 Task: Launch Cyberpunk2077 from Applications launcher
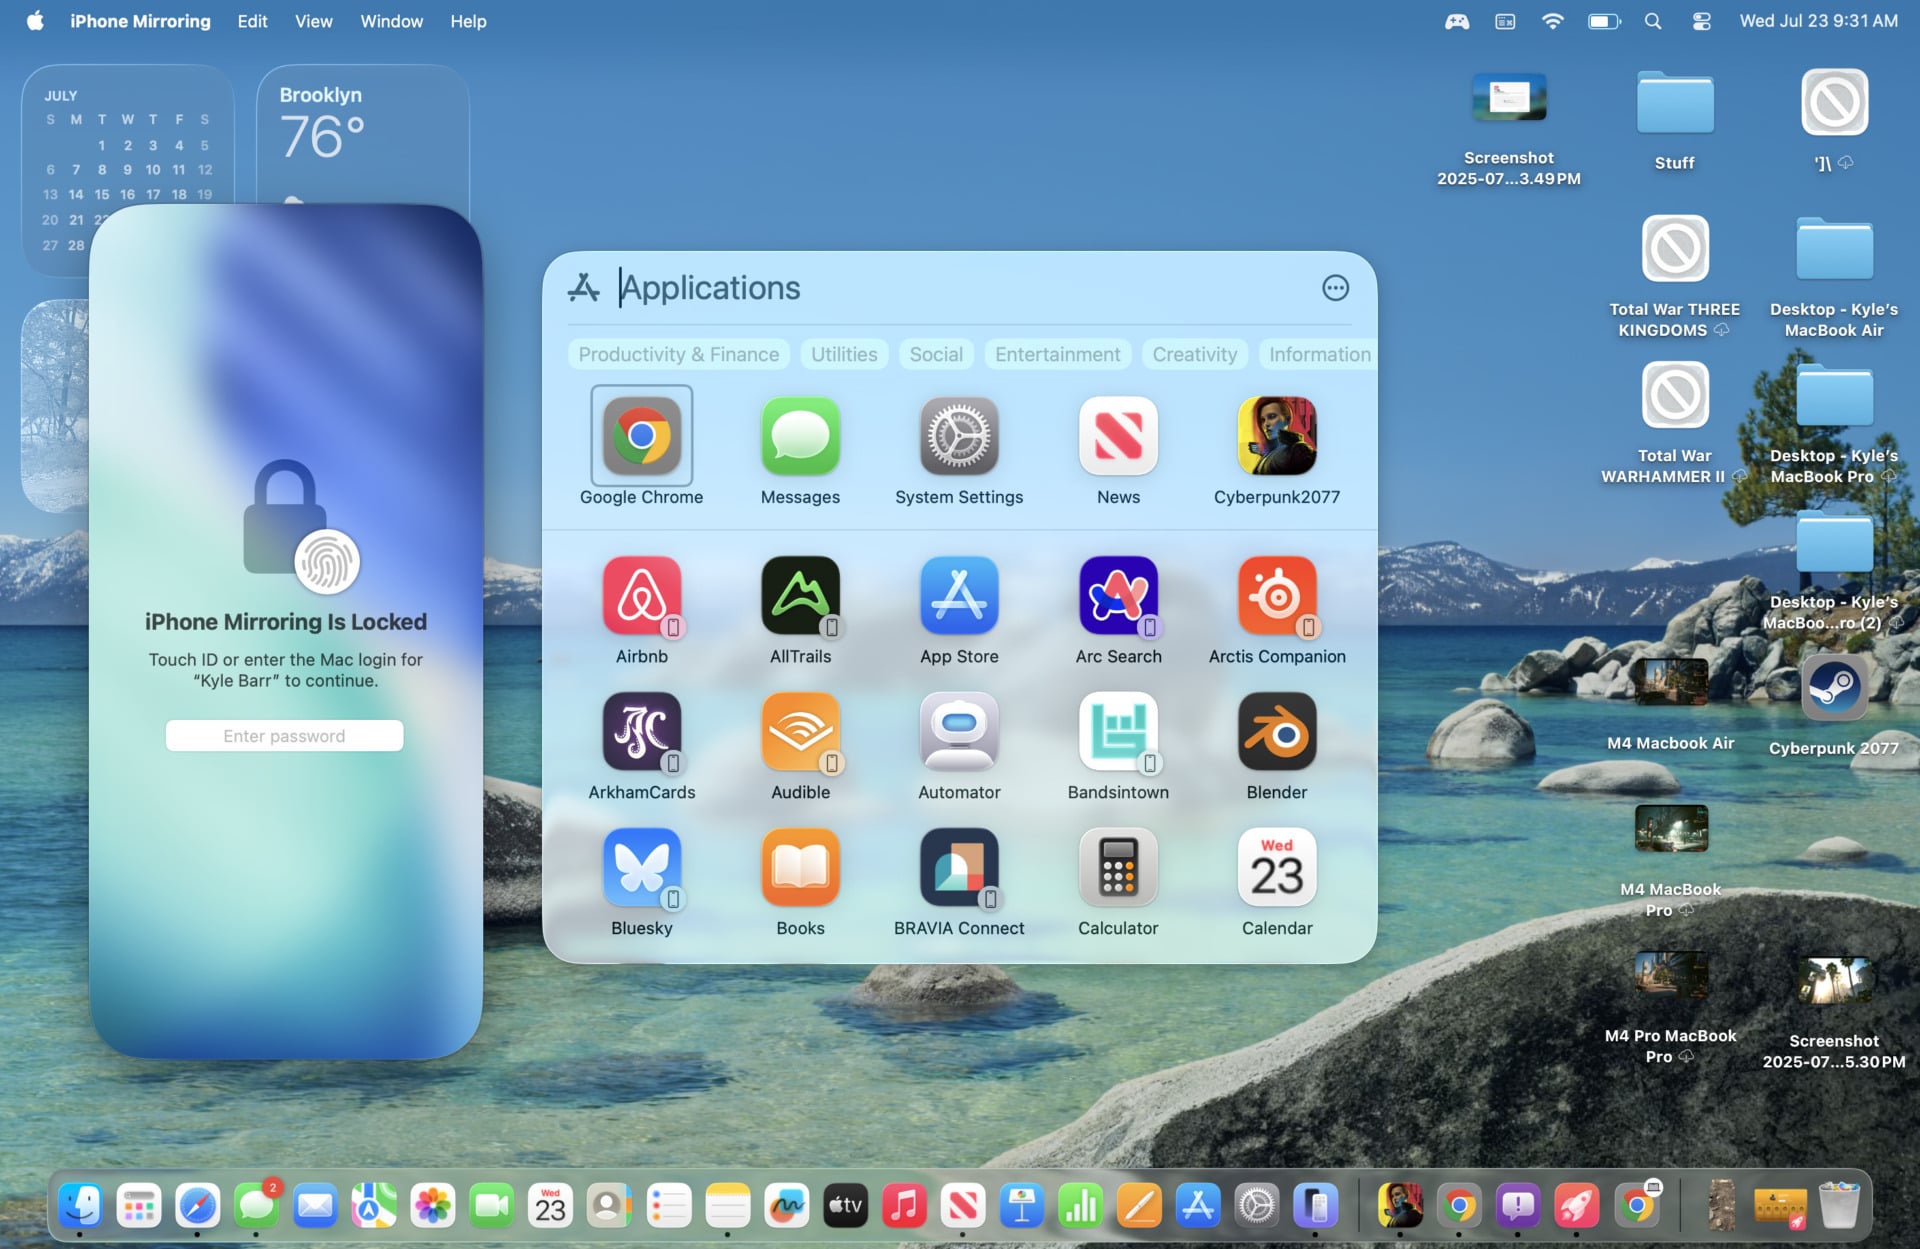pyautogui.click(x=1277, y=436)
